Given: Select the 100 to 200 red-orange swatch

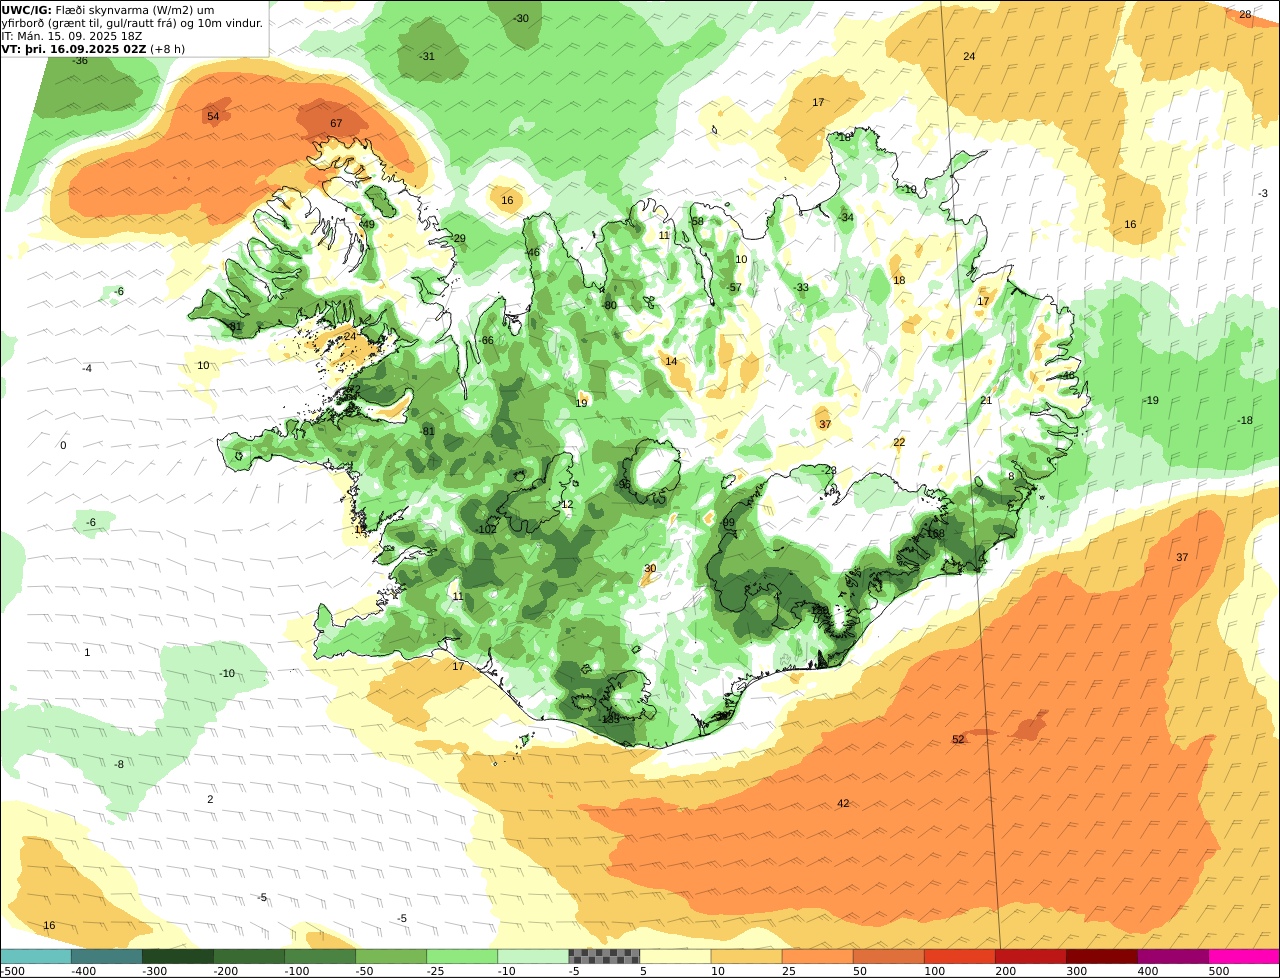Looking at the screenshot, I should [x=959, y=956].
